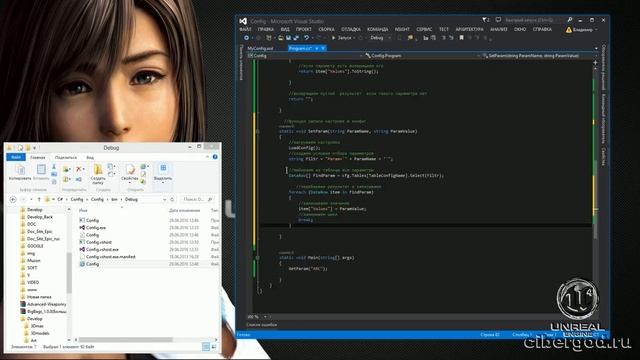The image size is (640, 360).
Task: Click the Explorer refresh icon beside address bar
Action: [172, 199]
